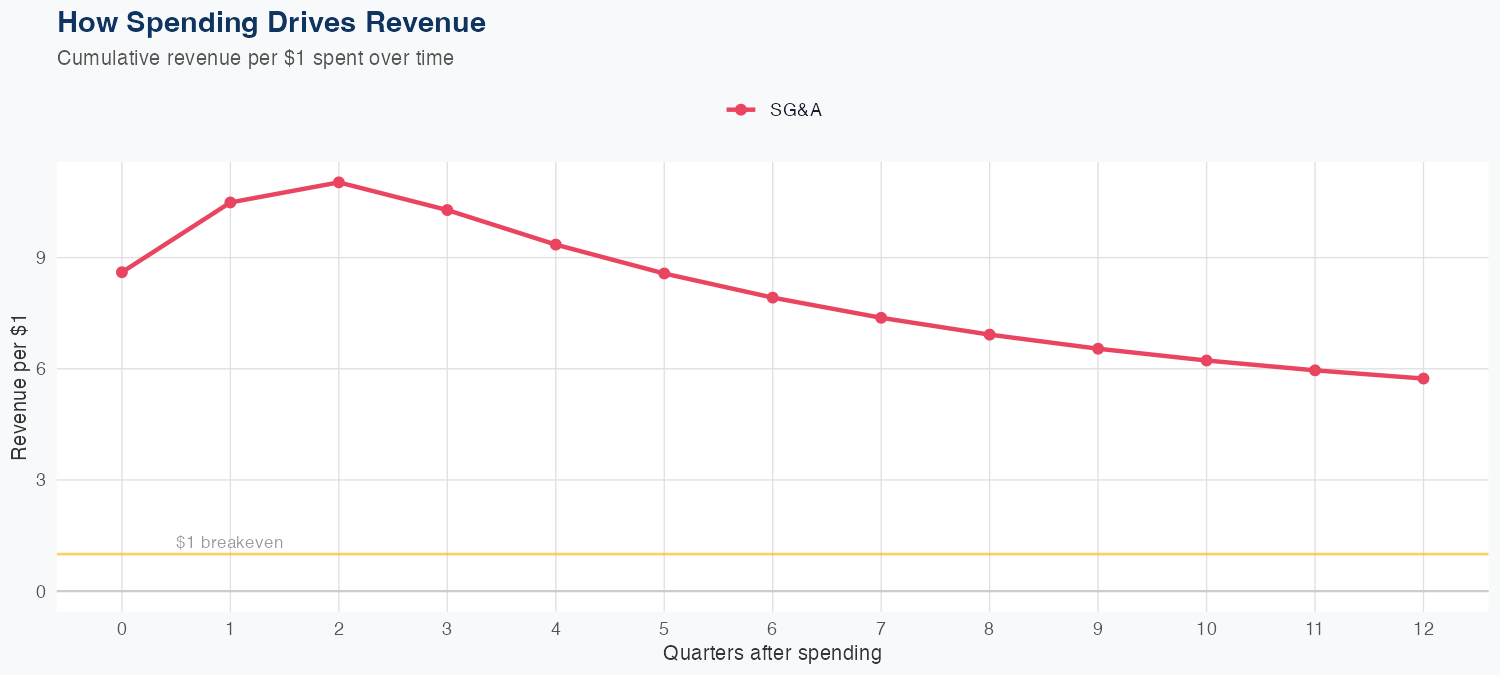
Task: Click the Quarters after spending axis title
Action: pos(772,654)
